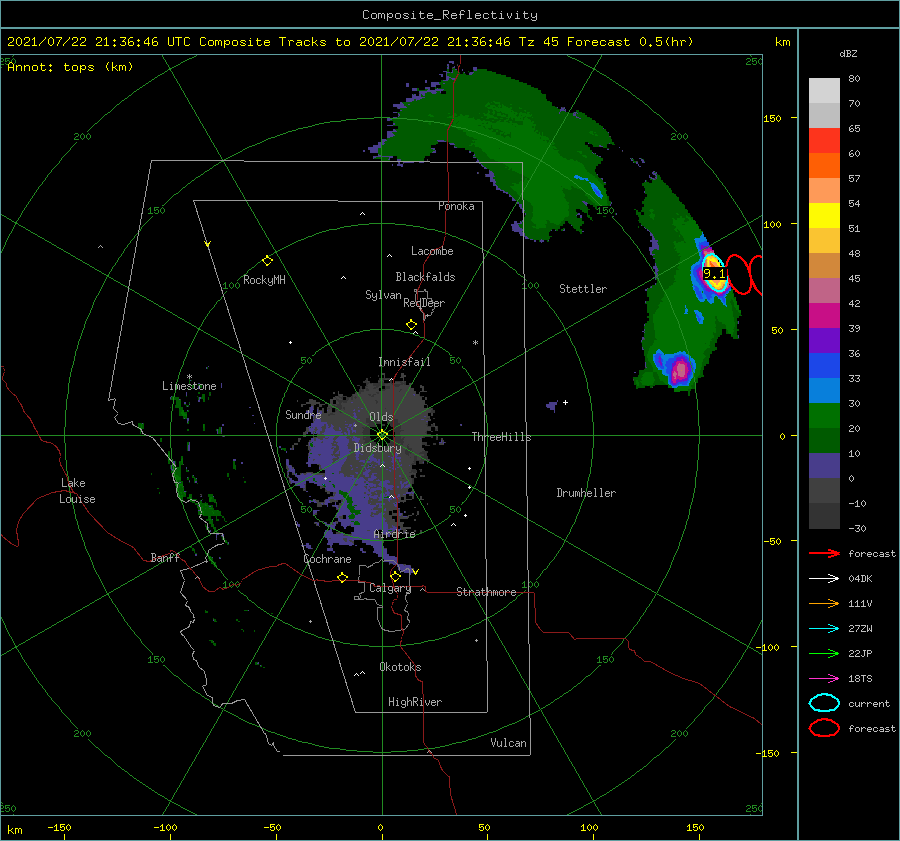Screen dimensions: 900x841
Task: Click the asterisk marker above Limestone label
Action: pyautogui.click(x=189, y=377)
